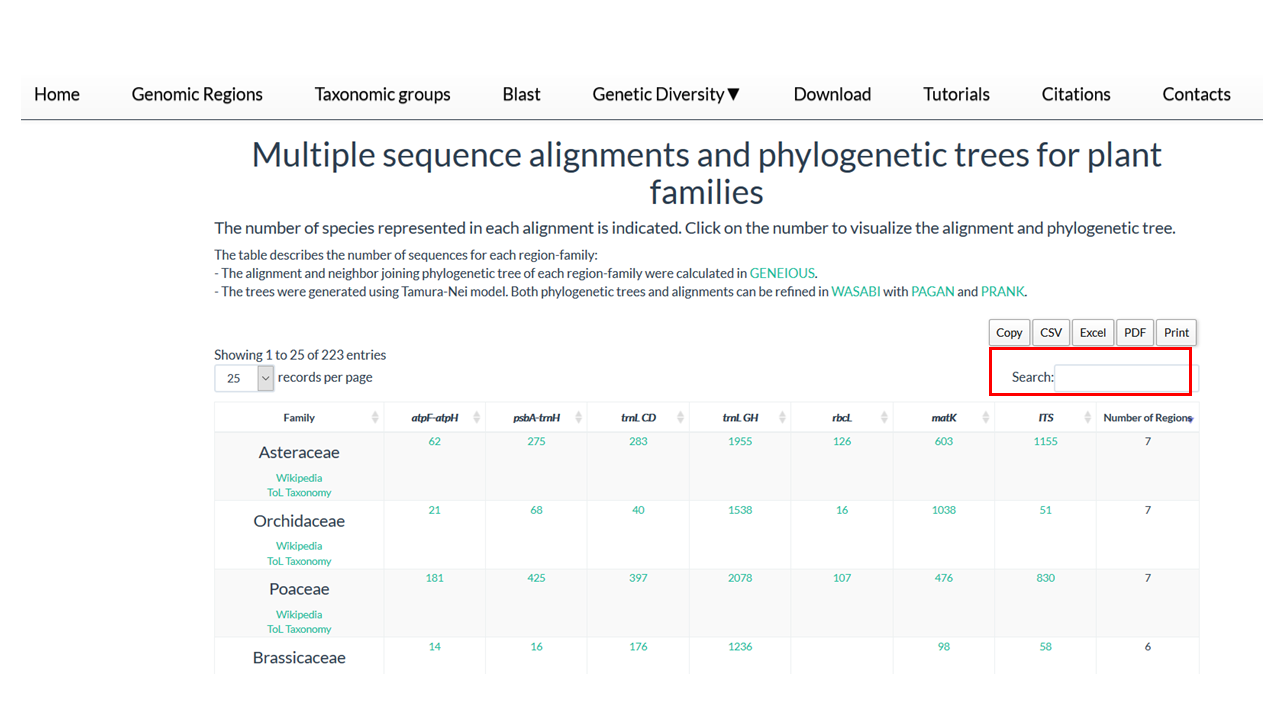Screen dimensions: 1280x720
Task: Export table to Excel
Action: click(x=1093, y=333)
